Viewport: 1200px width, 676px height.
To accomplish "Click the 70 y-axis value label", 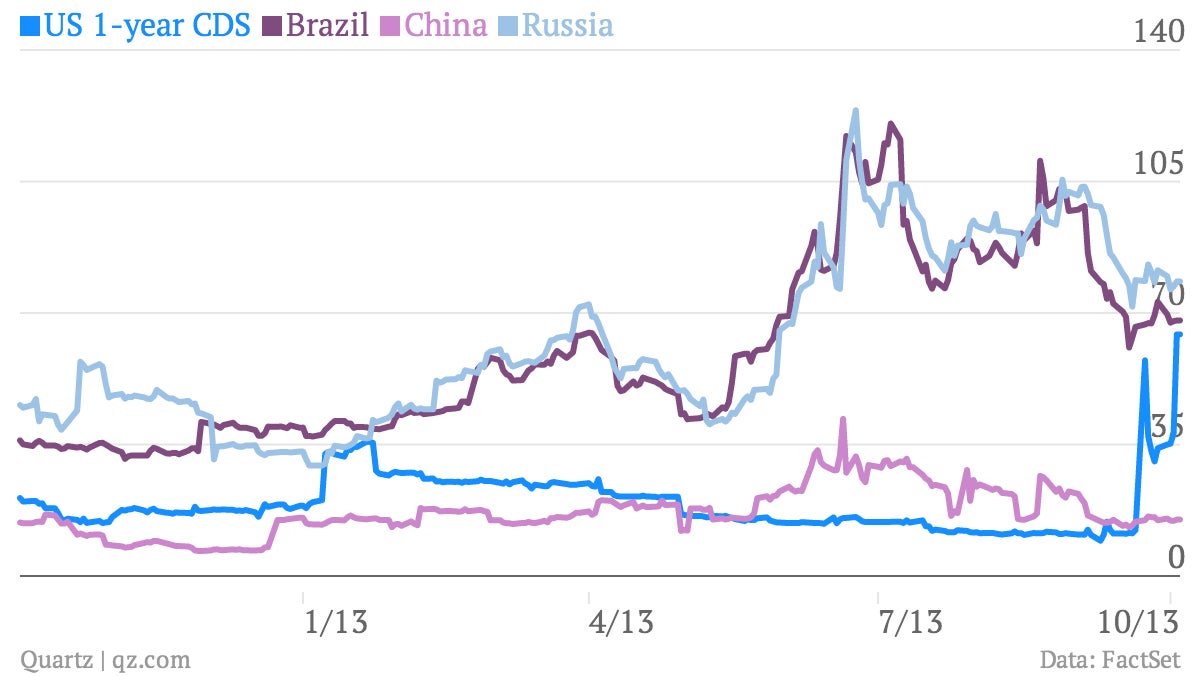I will click(x=1165, y=295).
